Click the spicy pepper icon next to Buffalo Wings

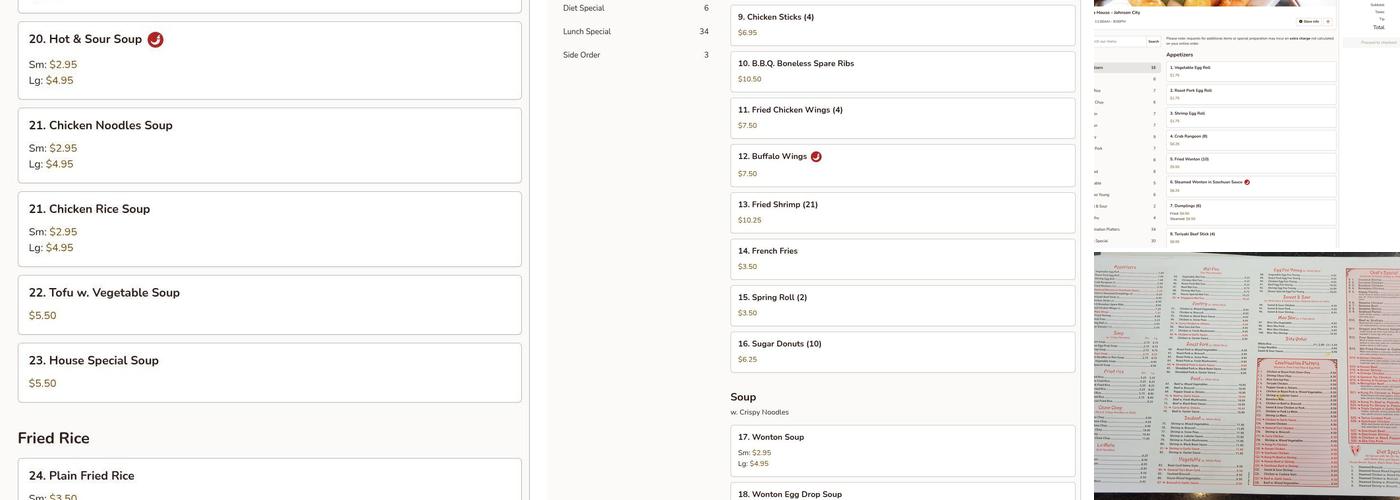pyautogui.click(x=816, y=157)
